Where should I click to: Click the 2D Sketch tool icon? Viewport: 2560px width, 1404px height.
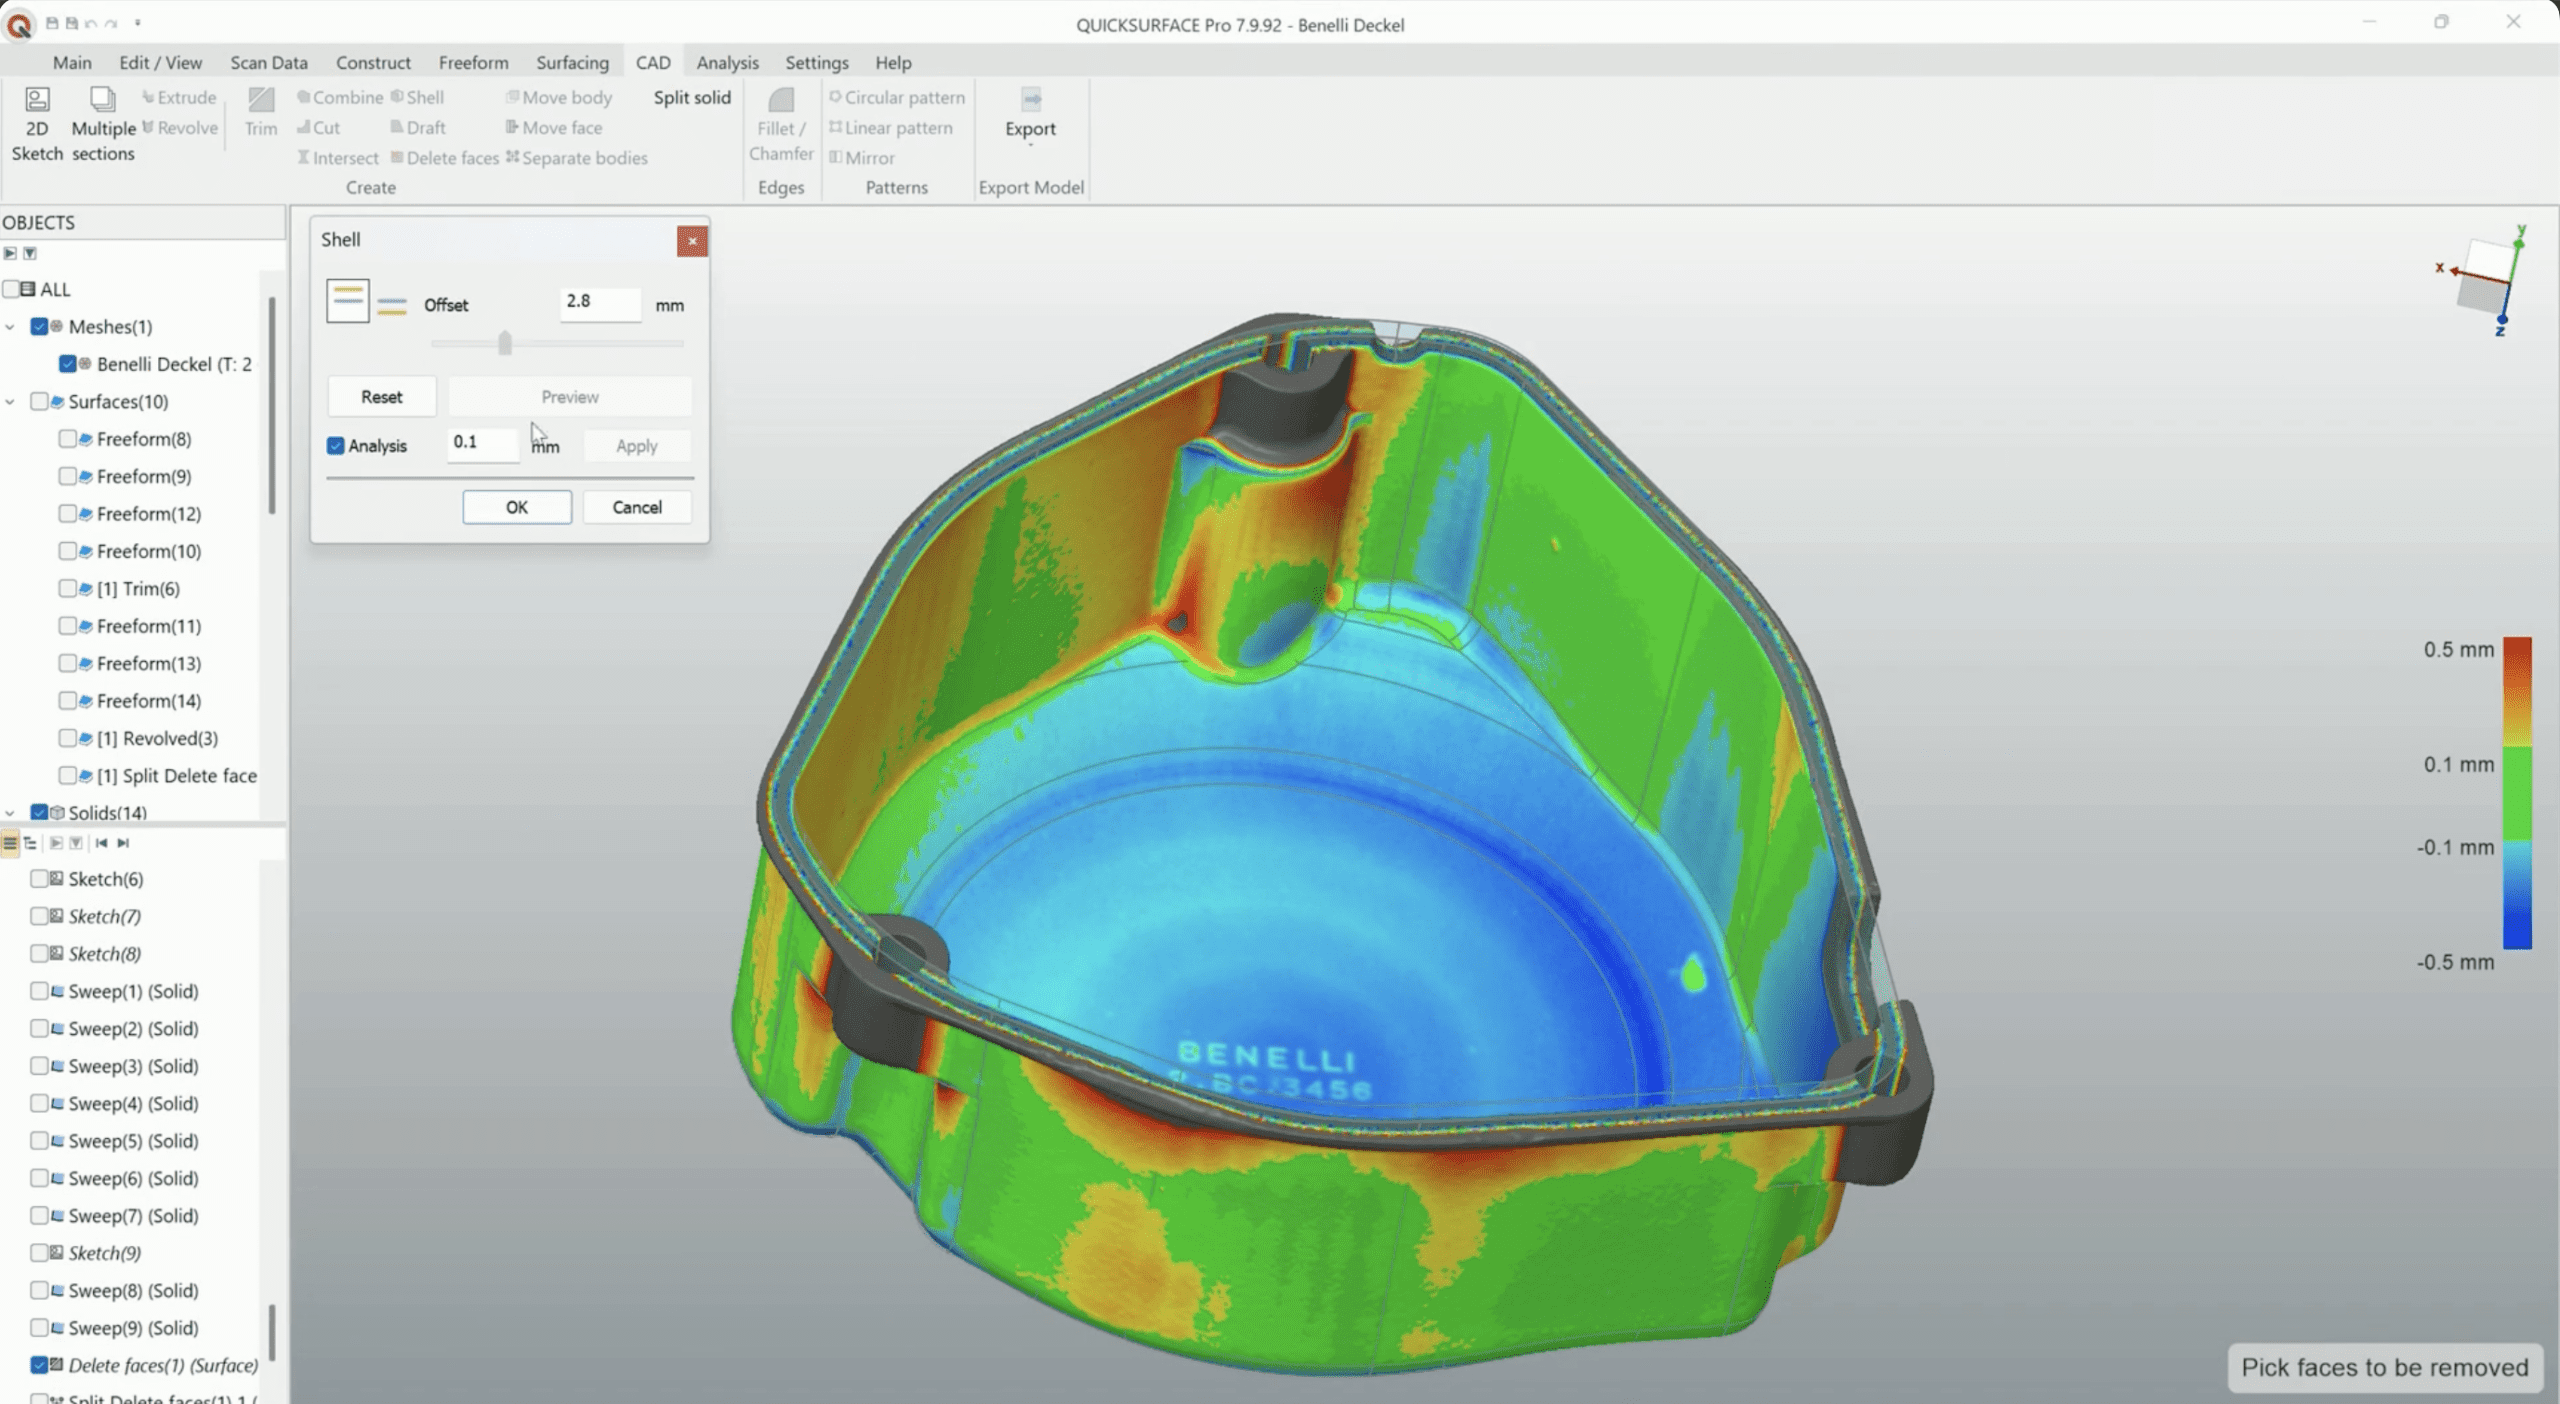click(37, 100)
